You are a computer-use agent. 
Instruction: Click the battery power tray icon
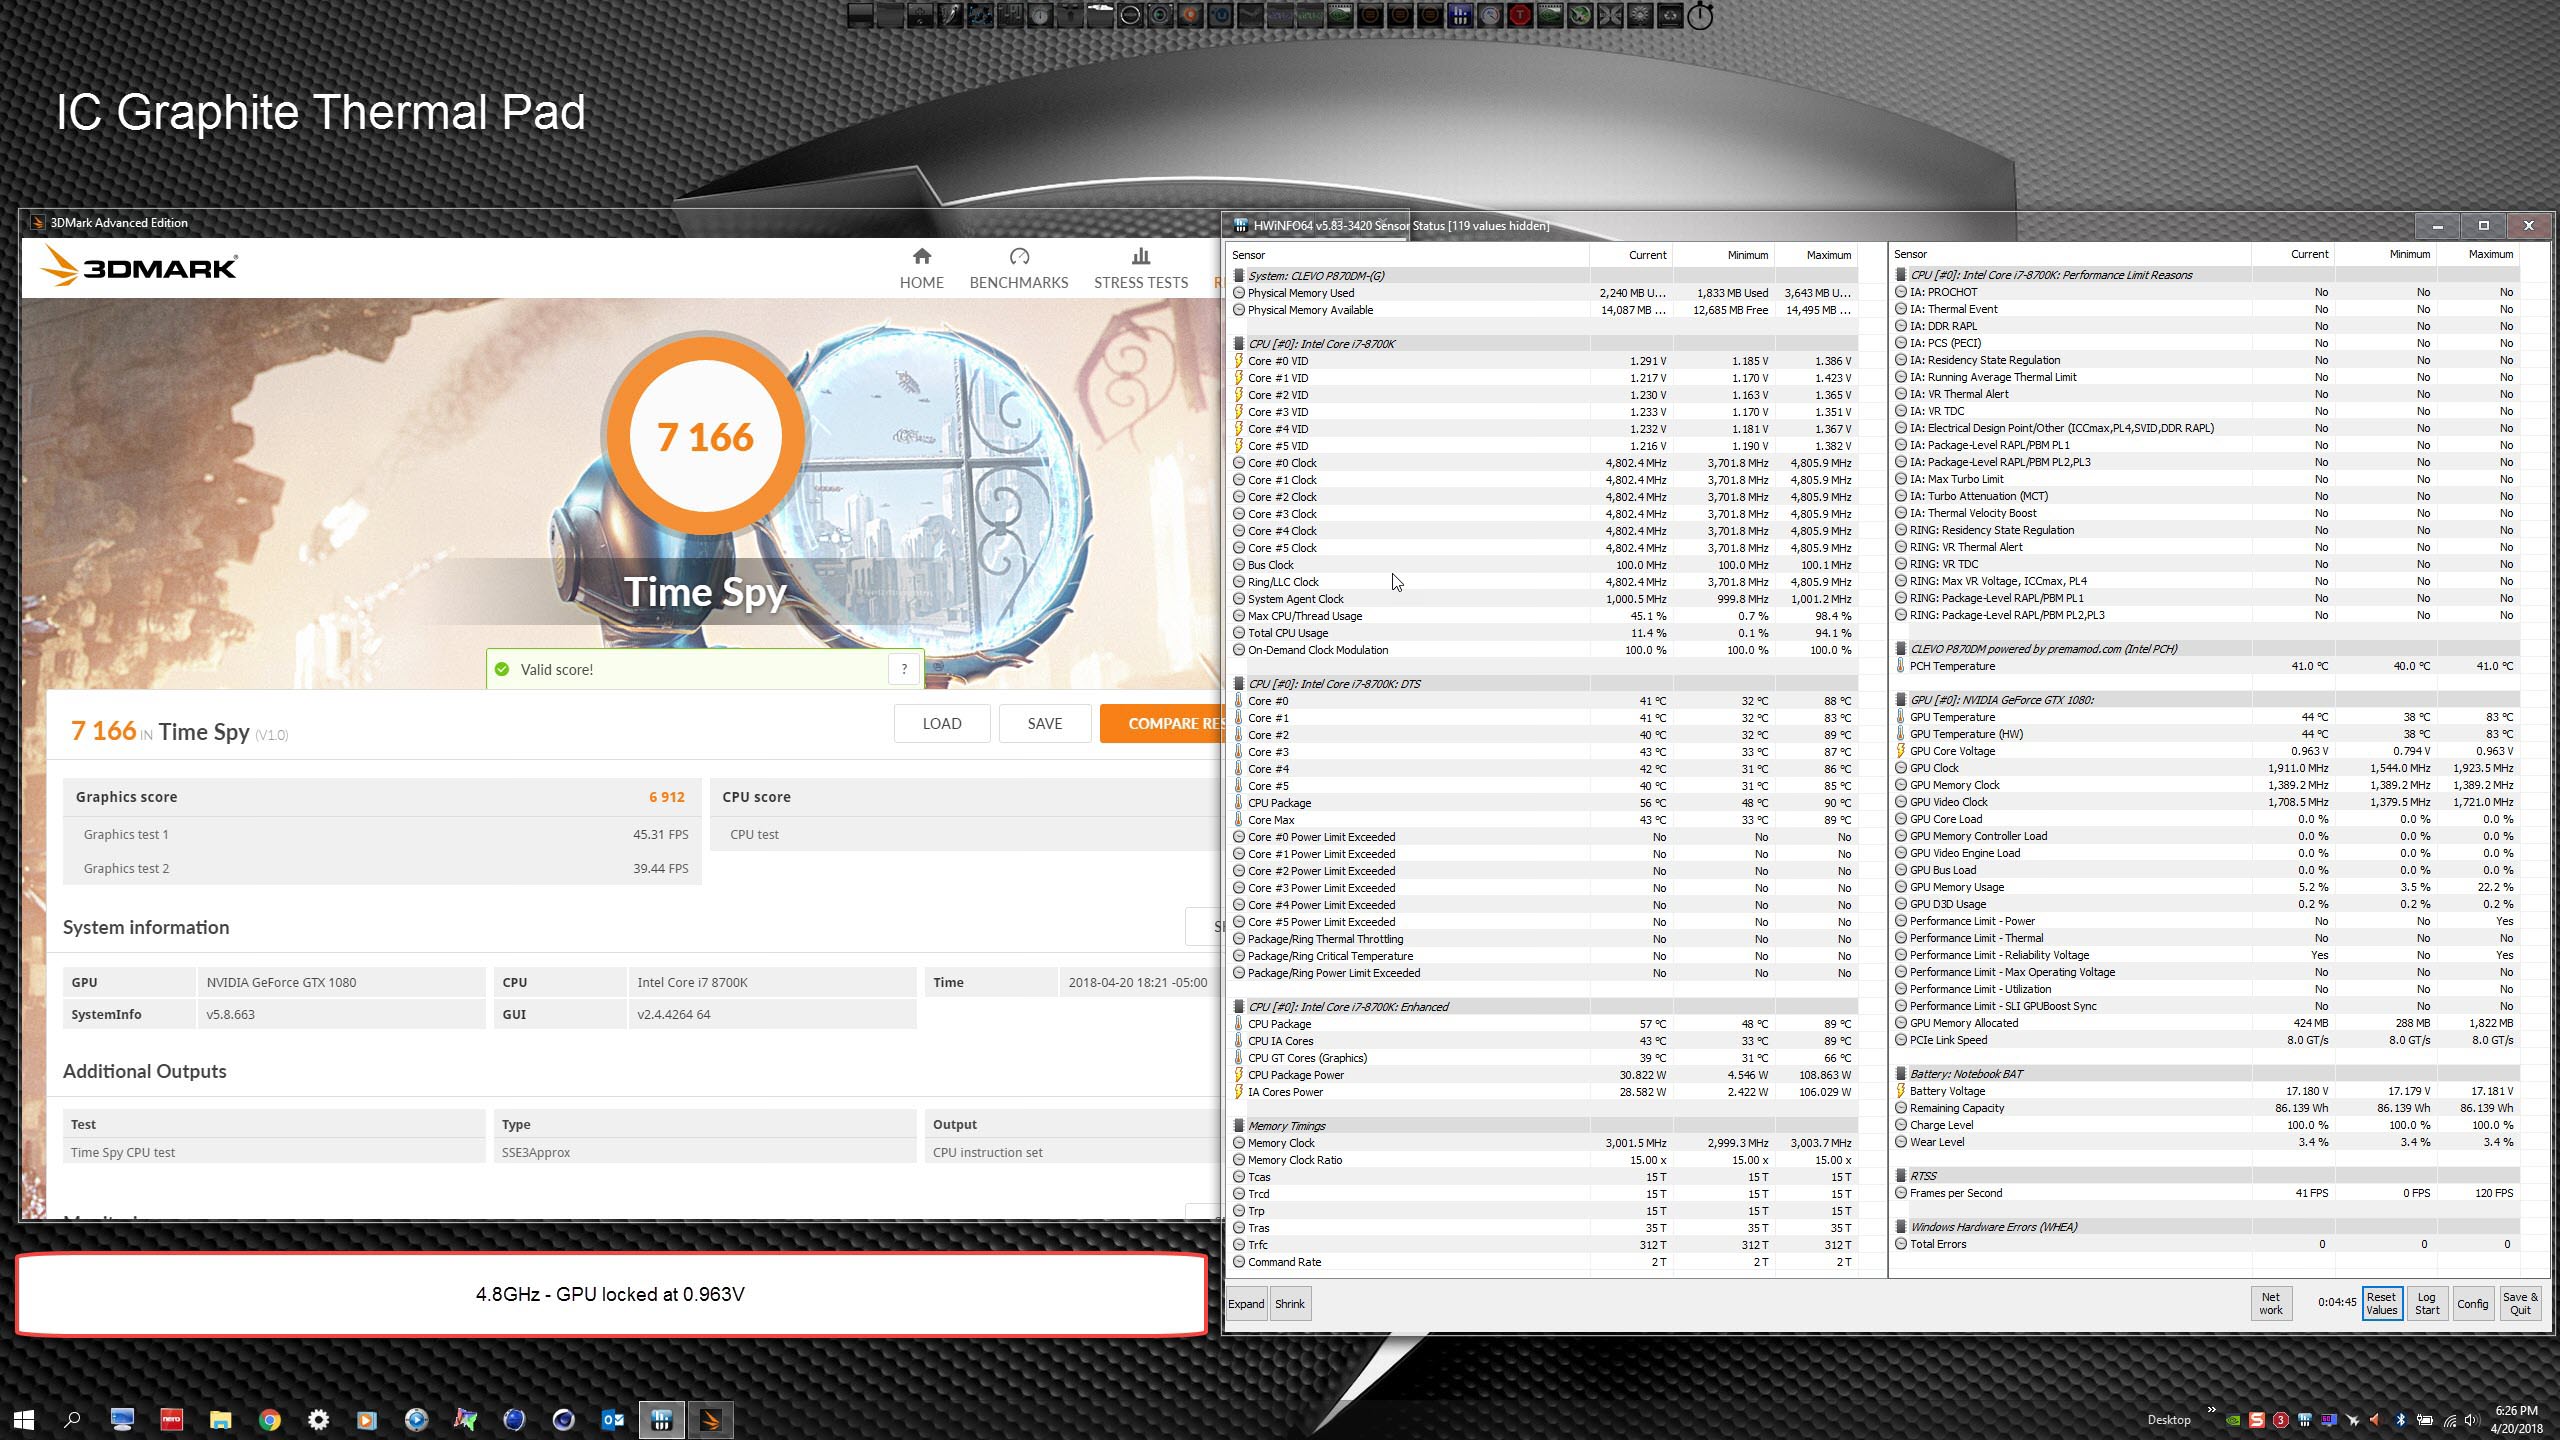[x=2424, y=1420]
